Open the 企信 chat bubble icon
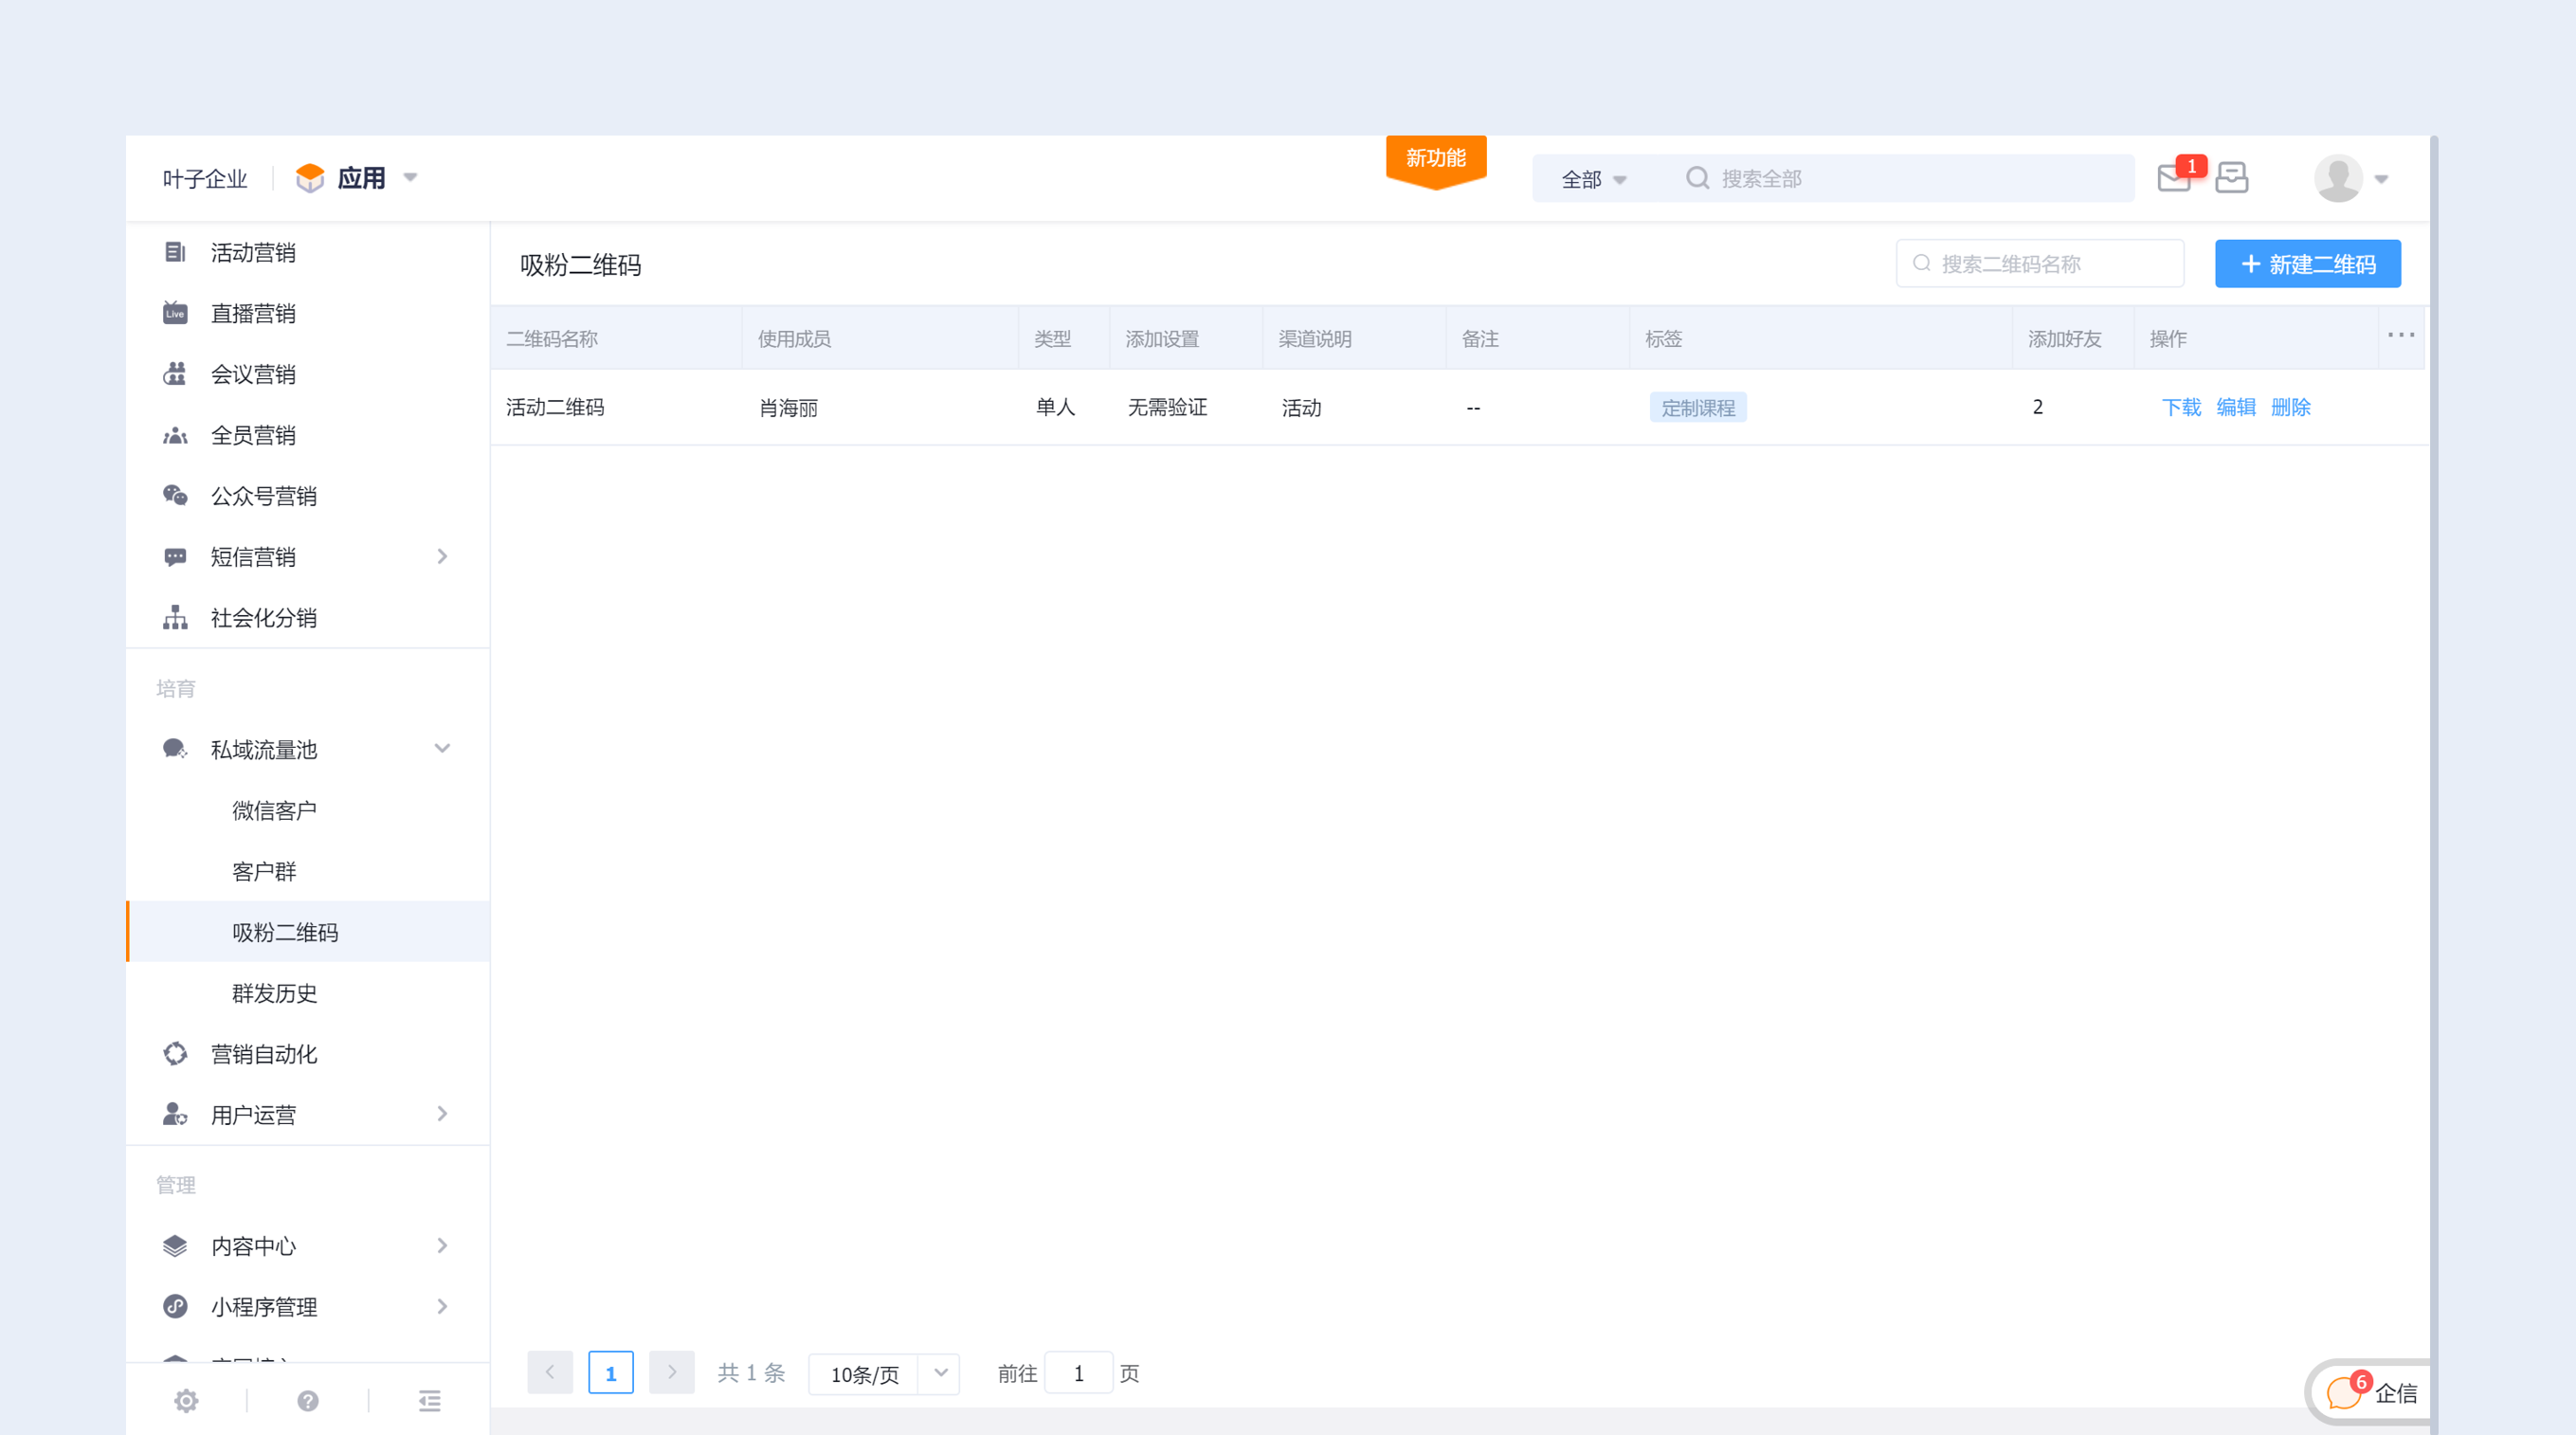Image resolution: width=2576 pixels, height=1435 pixels. [2344, 1393]
